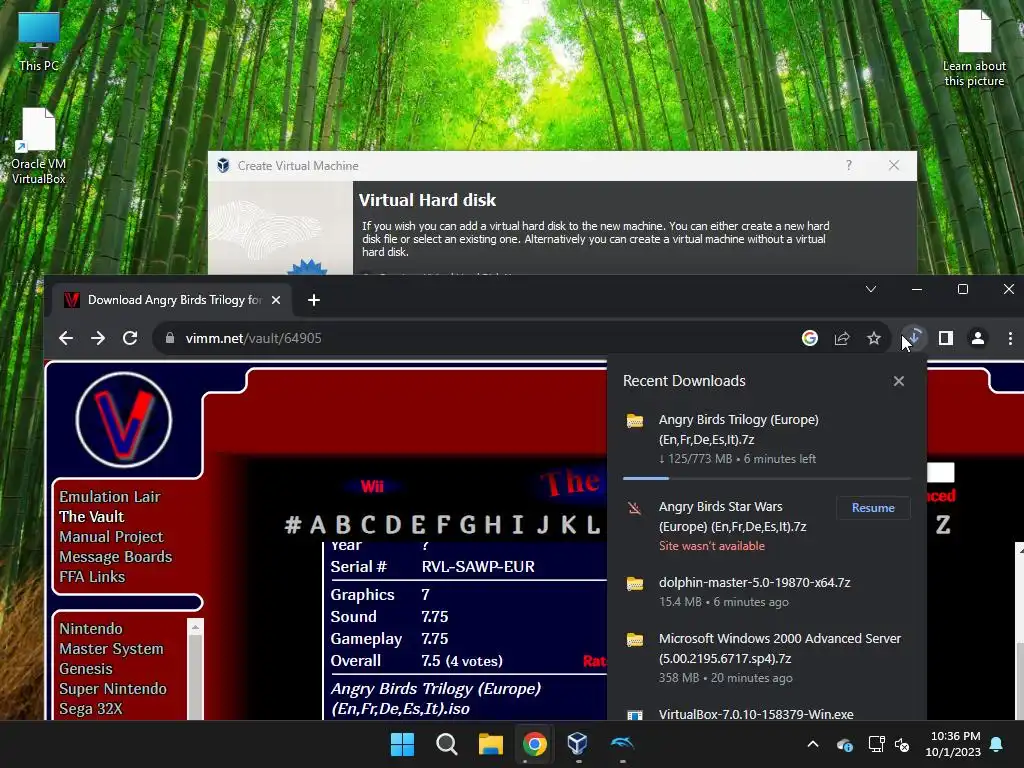Viewport: 1024px width, 768px height.
Task: Open Message Boards link
Action: (x=116, y=557)
